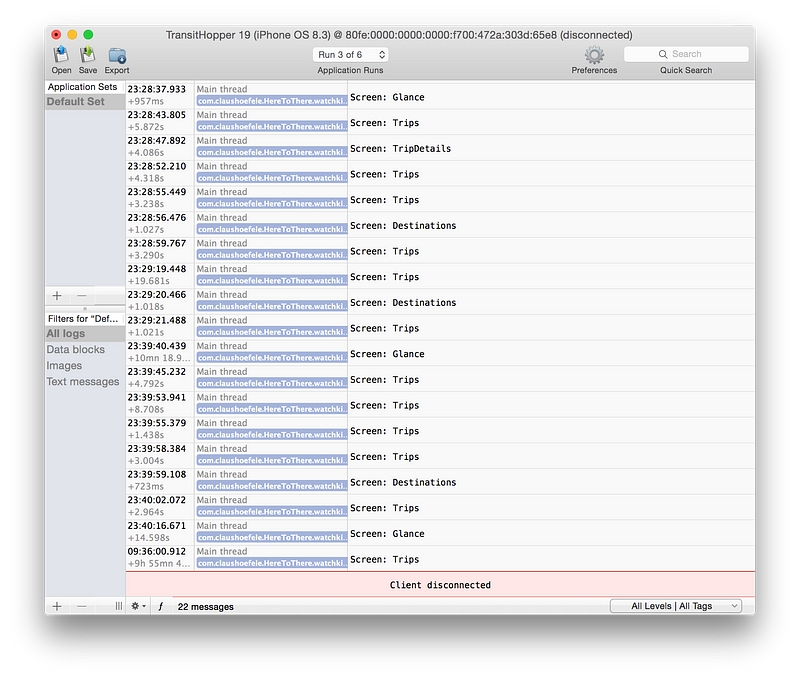The image size is (800, 679).
Task: Click the Quick Search field
Action: tap(686, 54)
